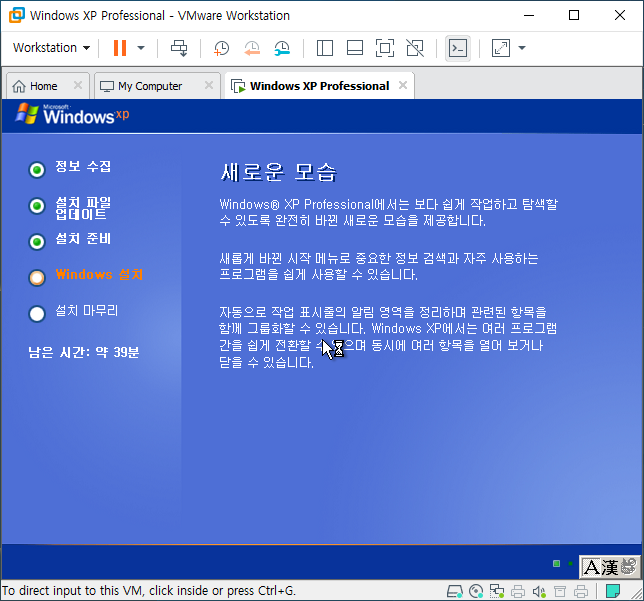Take a snapshot of the virtual machine
644x601 pixels.
(221, 48)
